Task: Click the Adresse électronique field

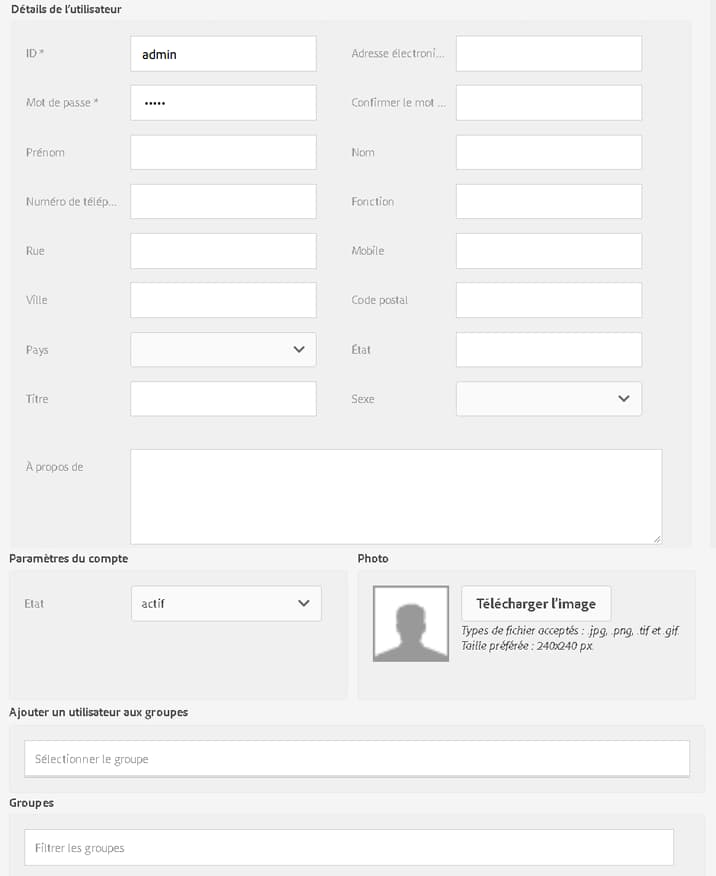Action: pos(548,54)
